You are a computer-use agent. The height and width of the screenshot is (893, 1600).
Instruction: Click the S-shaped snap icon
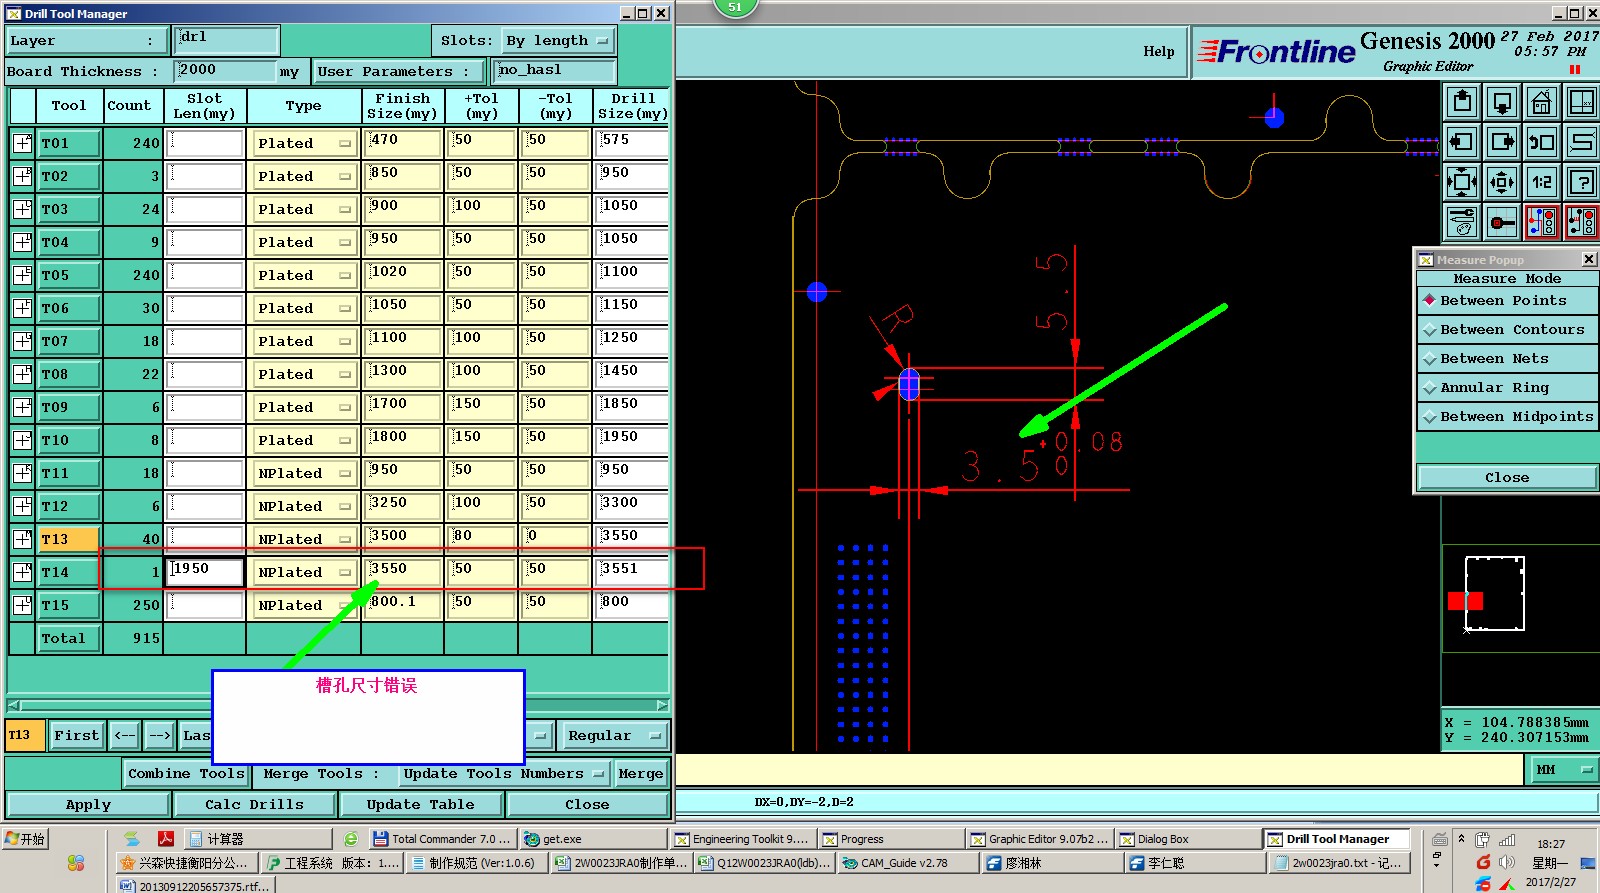coord(1582,142)
